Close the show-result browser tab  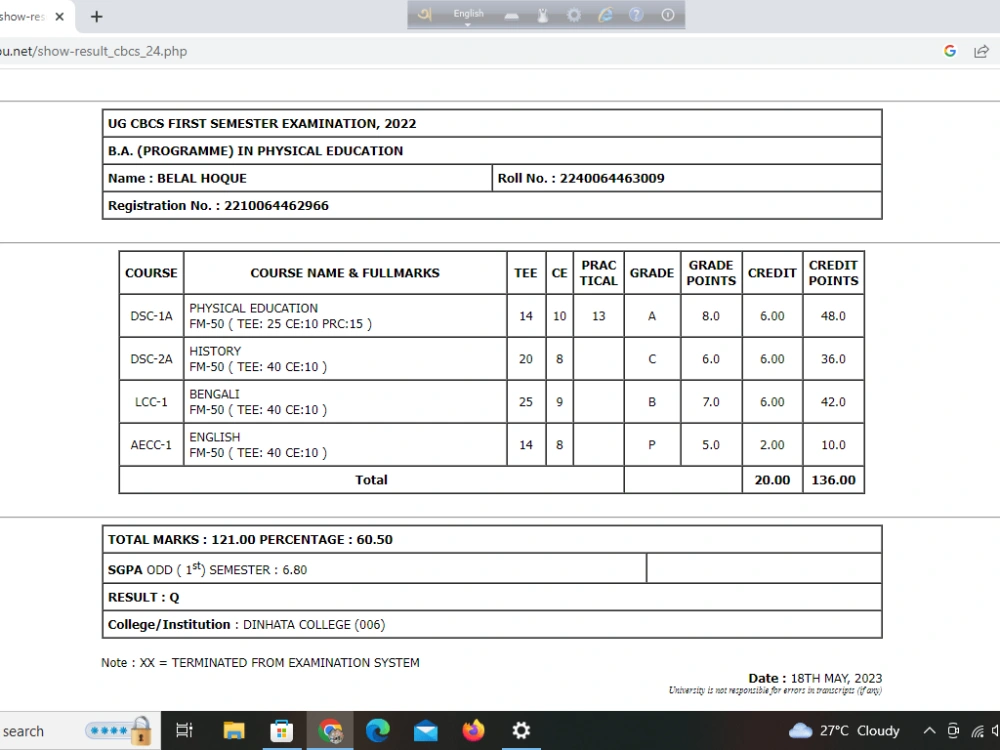(59, 17)
